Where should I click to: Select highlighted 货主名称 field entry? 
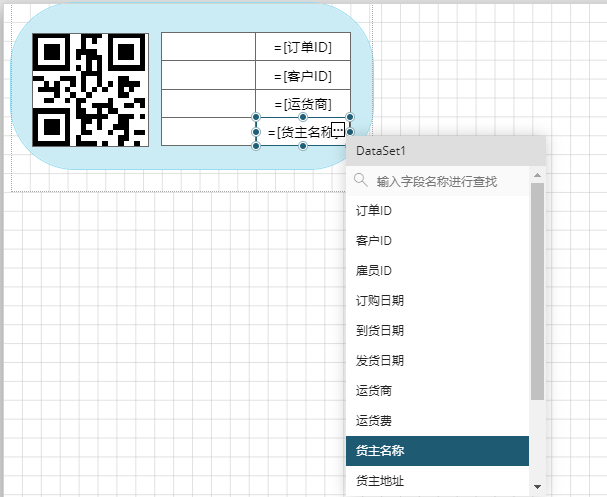(x=437, y=451)
